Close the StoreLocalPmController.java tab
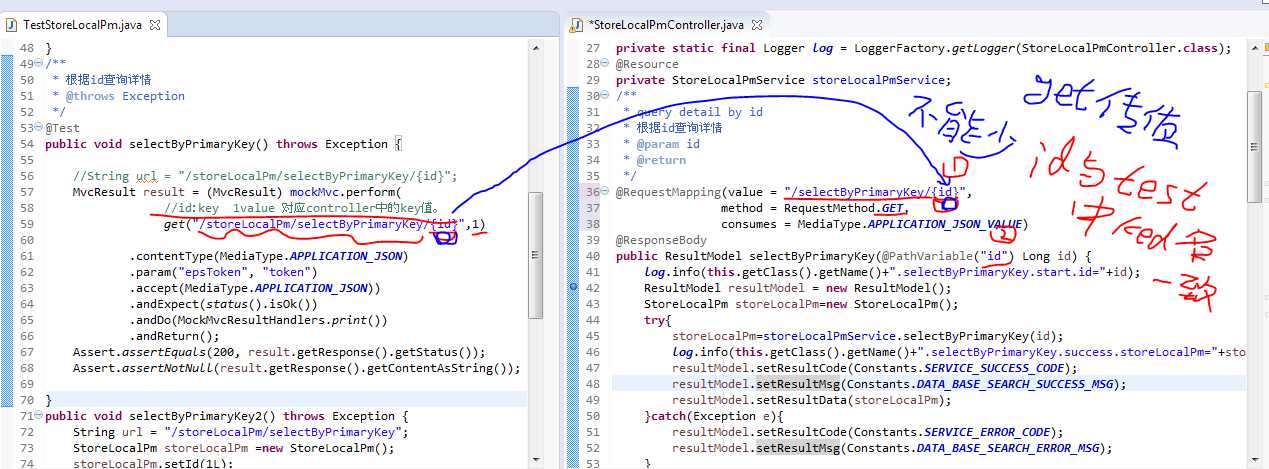The height and width of the screenshot is (469, 1269). tap(757, 24)
